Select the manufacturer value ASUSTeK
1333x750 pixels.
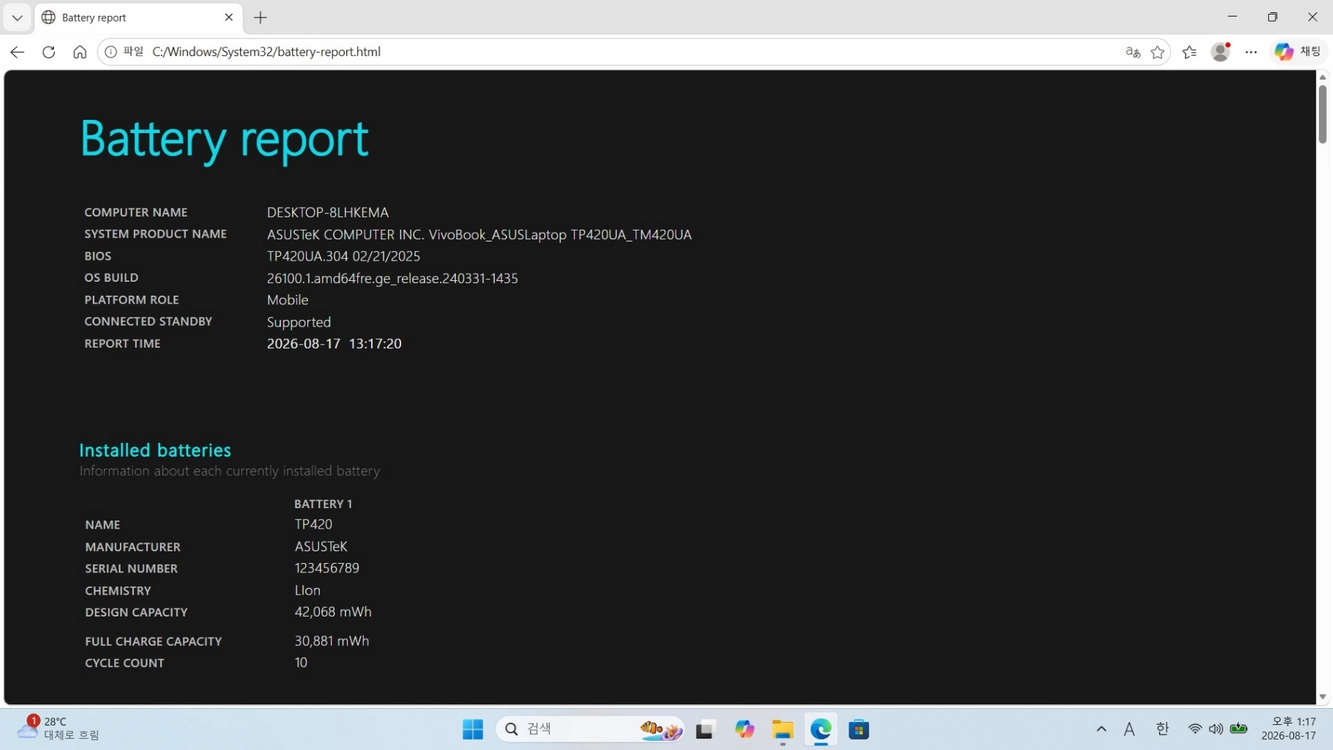click(x=321, y=547)
